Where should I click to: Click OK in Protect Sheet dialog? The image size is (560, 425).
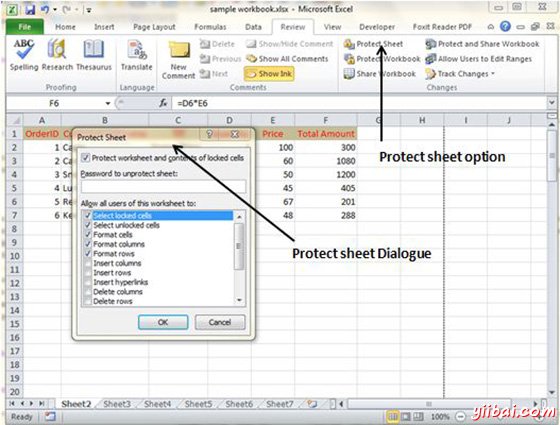163,322
